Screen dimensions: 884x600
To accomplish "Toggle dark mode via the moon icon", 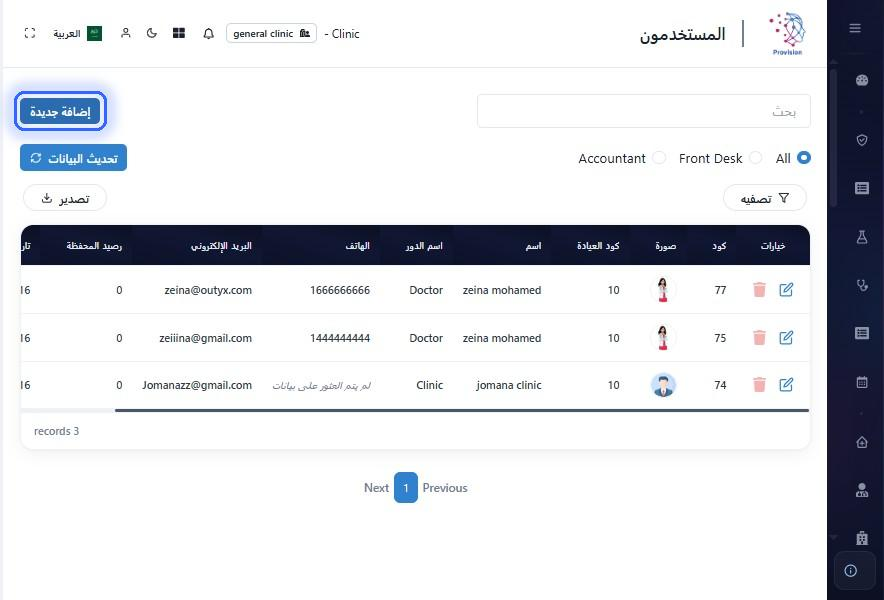I will 152,33.
